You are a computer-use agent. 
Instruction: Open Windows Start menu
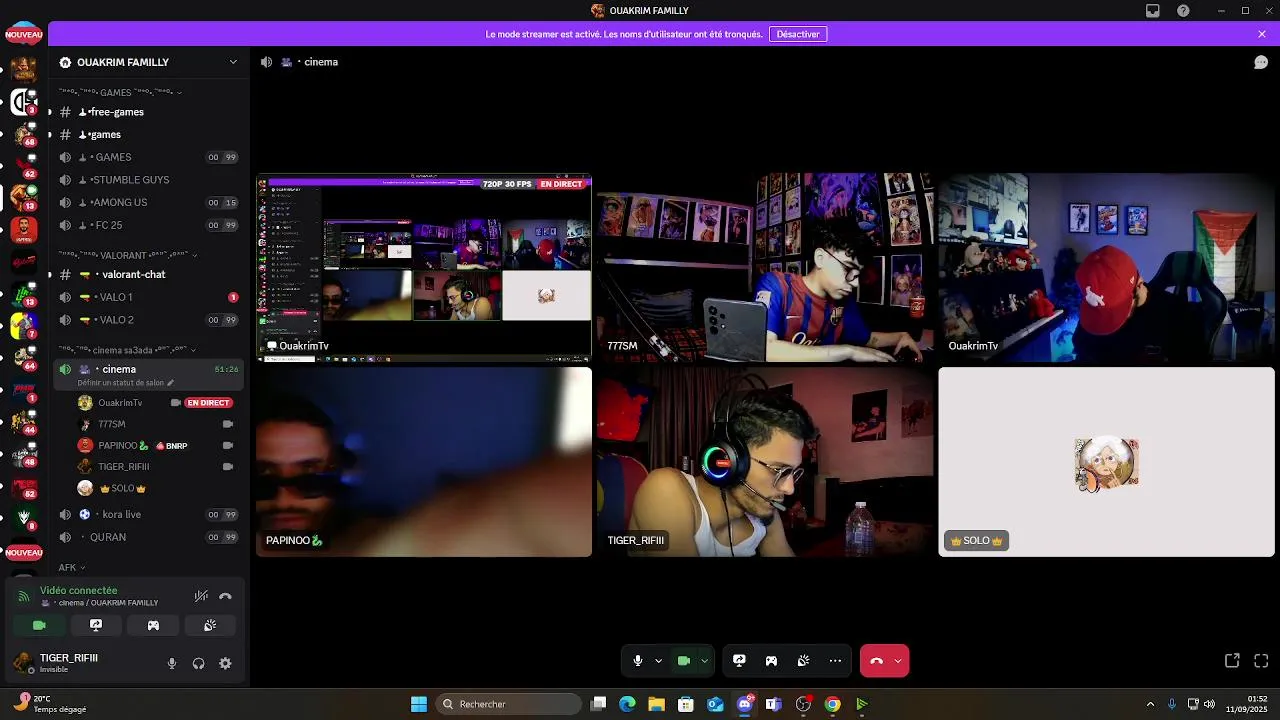point(419,704)
